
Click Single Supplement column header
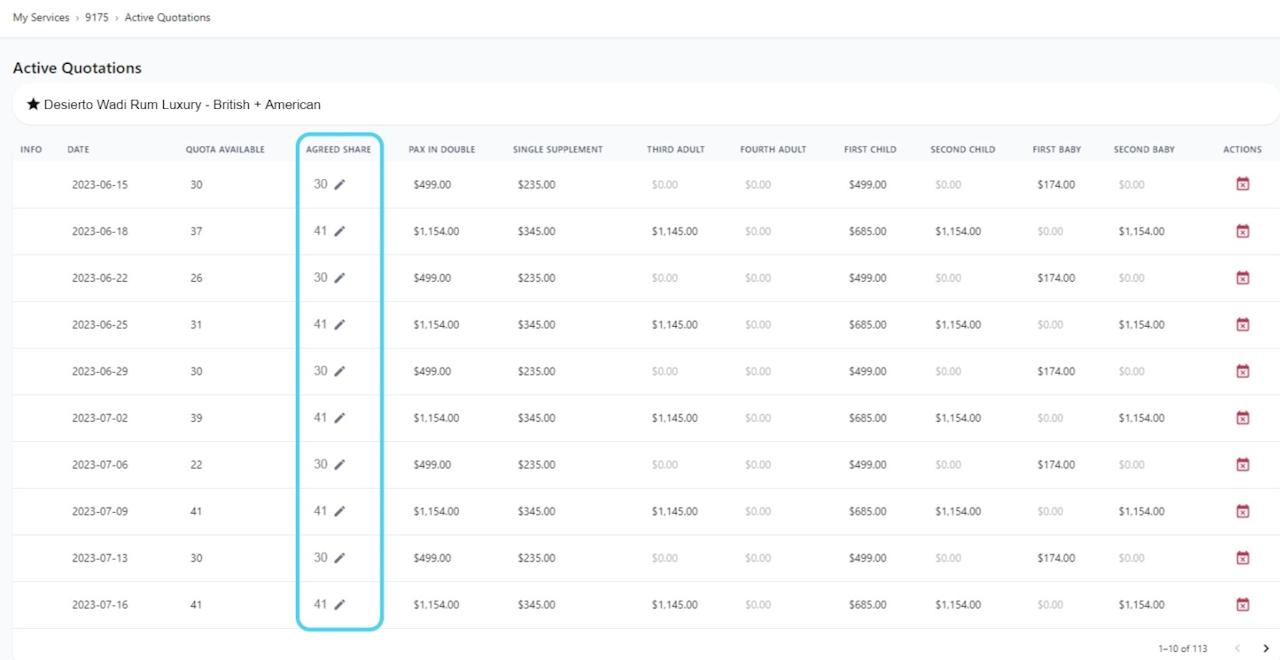558,150
